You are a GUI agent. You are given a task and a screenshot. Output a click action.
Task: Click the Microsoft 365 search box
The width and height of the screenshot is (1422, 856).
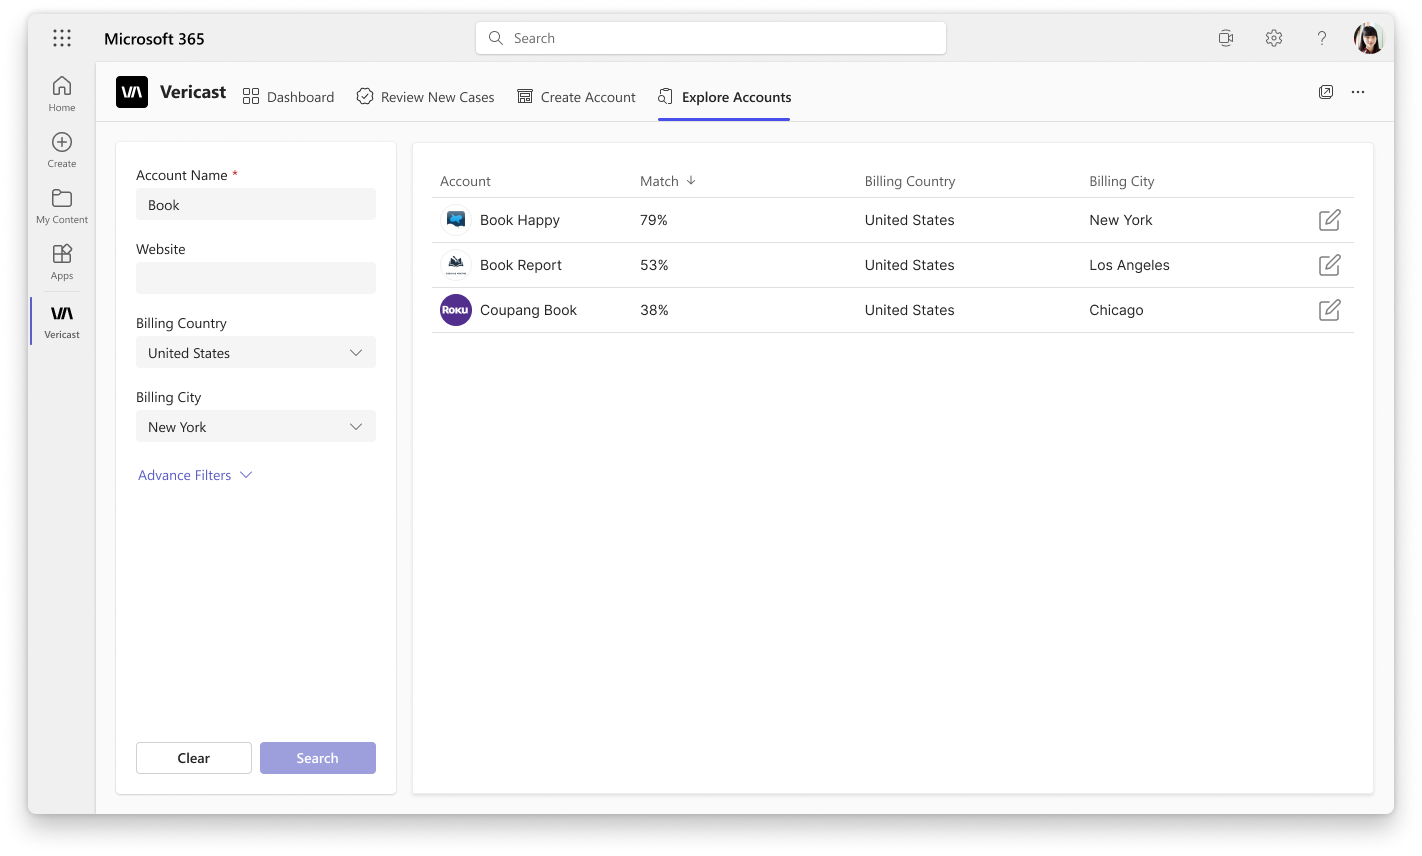[x=711, y=38]
